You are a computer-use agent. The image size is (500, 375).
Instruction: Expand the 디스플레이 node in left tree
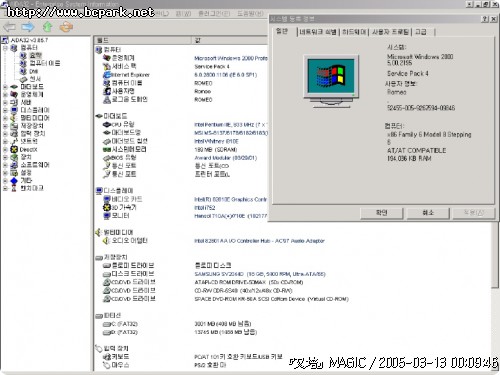(x=5, y=110)
